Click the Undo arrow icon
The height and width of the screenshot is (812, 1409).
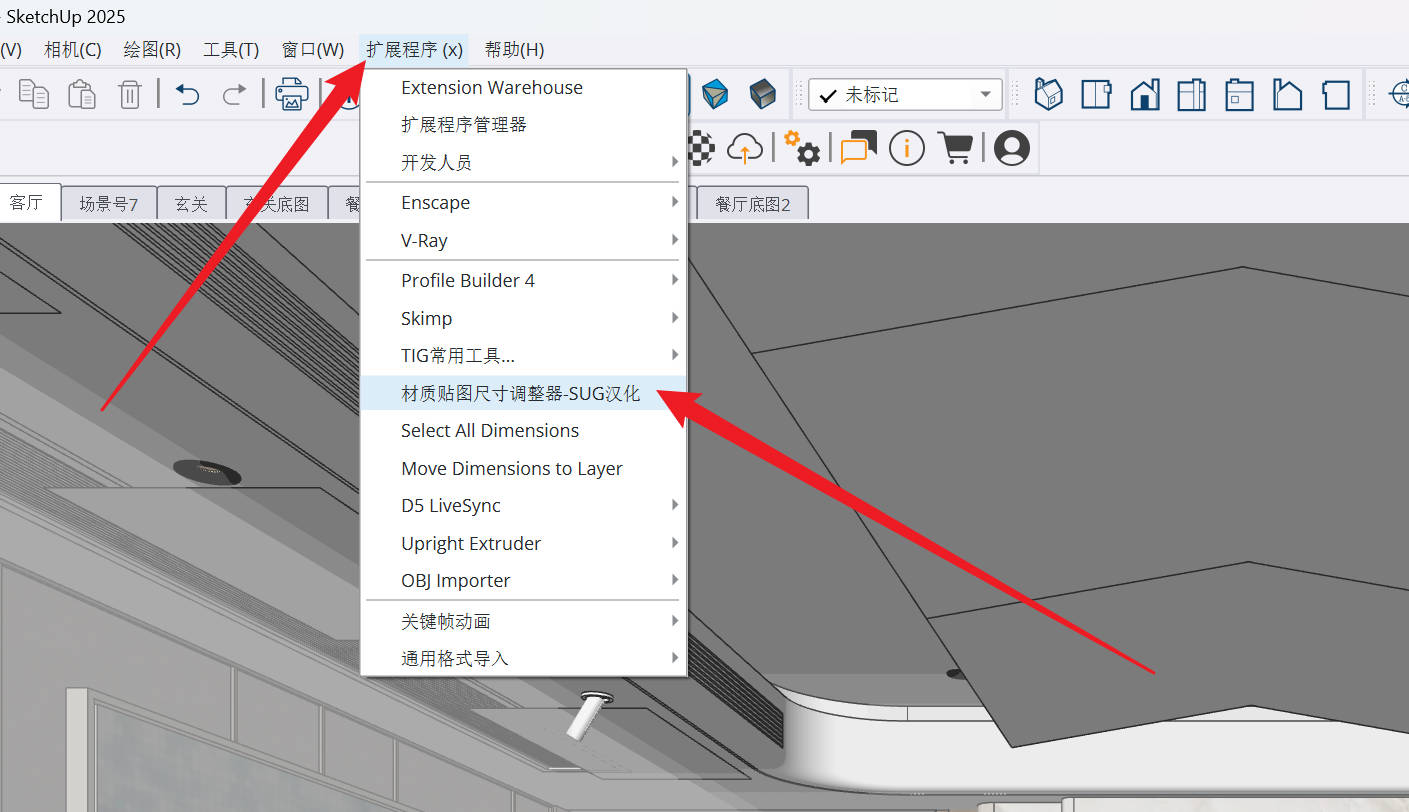tap(188, 95)
